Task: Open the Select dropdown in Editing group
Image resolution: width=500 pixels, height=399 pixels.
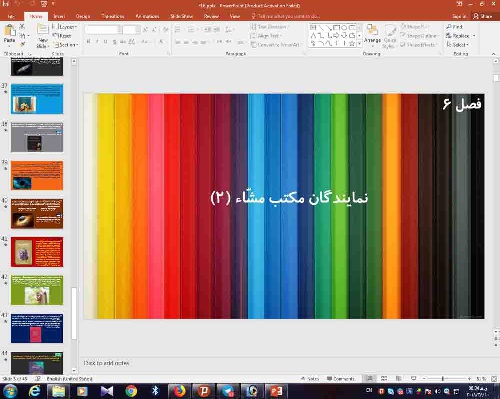Action: coord(458,44)
